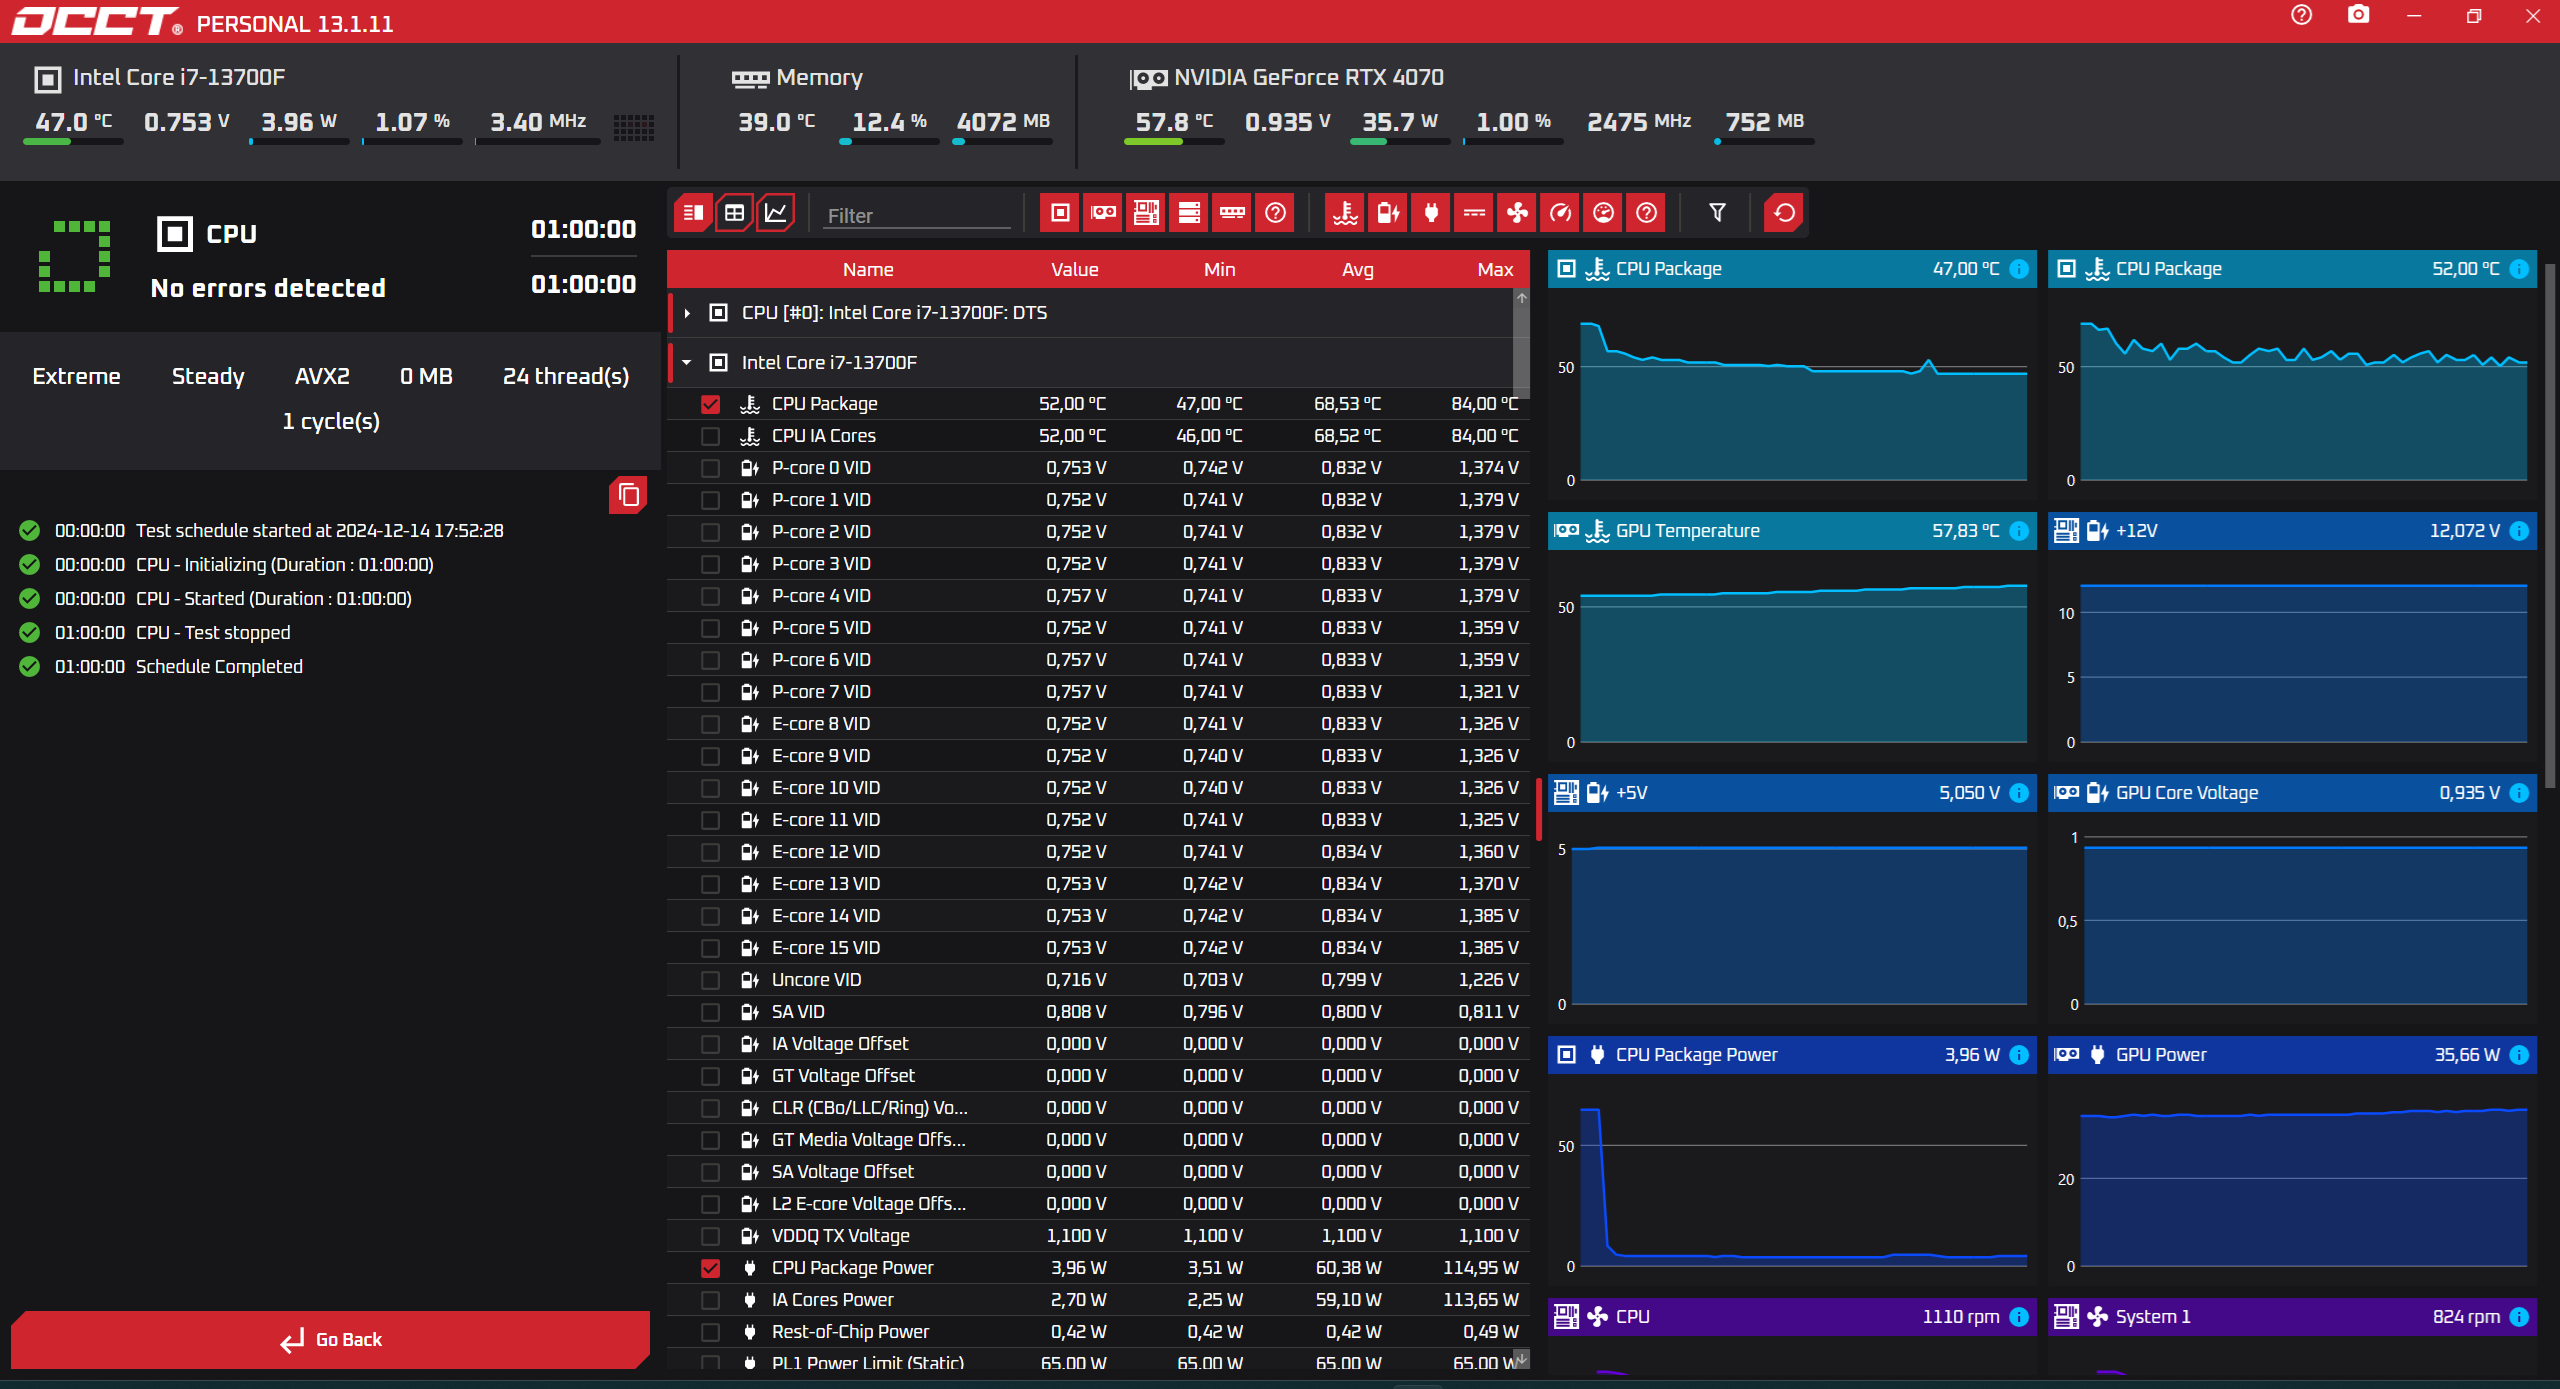Viewport: 2560px width, 1389px height.
Task: Expand the CPU [#0] DTS group
Action: 687,313
